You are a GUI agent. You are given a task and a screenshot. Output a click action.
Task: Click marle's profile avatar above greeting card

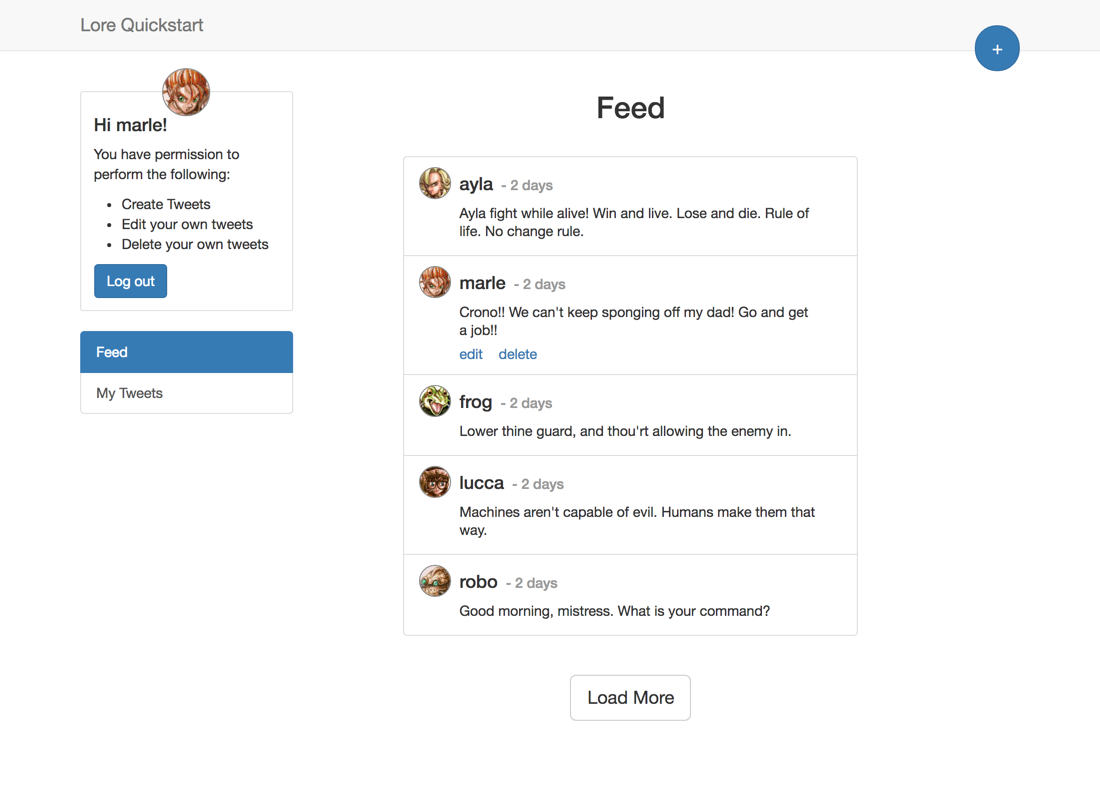point(186,92)
